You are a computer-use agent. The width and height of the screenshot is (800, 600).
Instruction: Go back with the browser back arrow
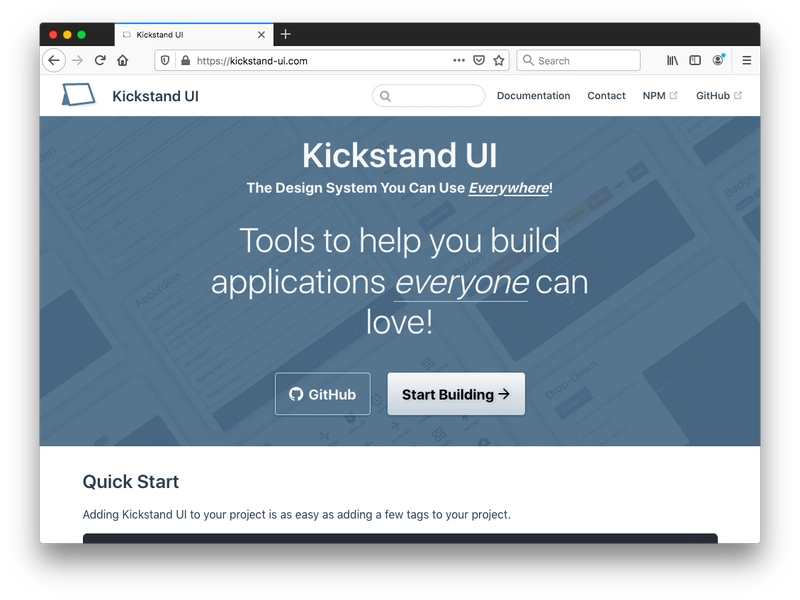tap(54, 61)
